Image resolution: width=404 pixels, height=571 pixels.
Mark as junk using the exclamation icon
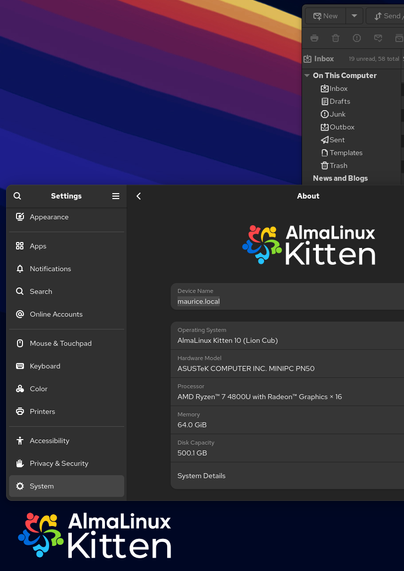pos(357,38)
